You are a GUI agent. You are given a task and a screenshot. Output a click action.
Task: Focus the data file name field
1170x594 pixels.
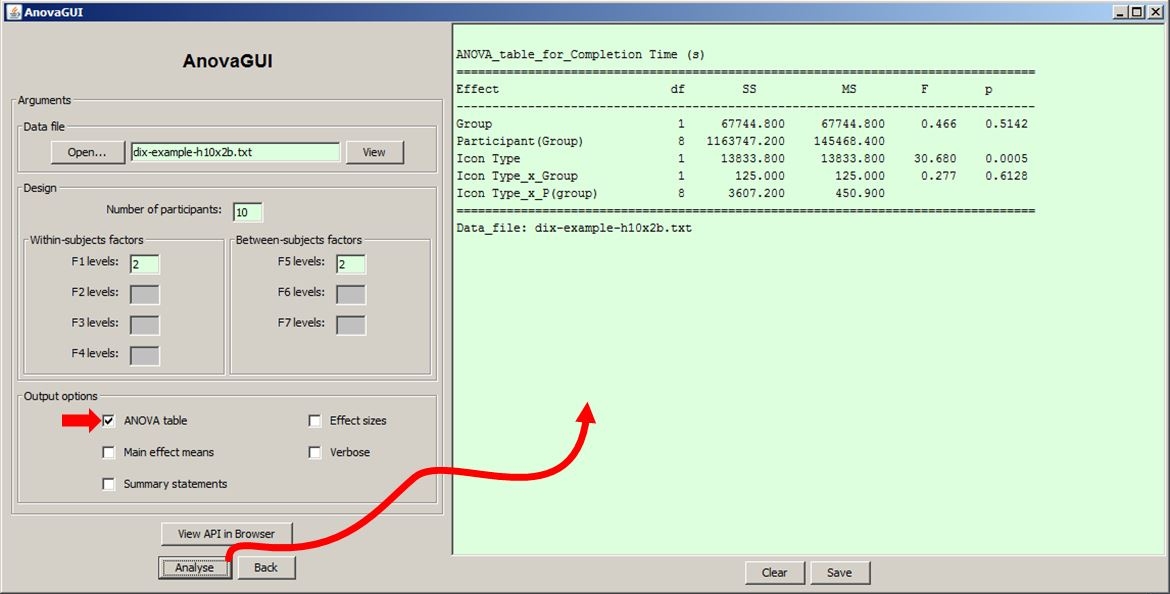click(236, 152)
